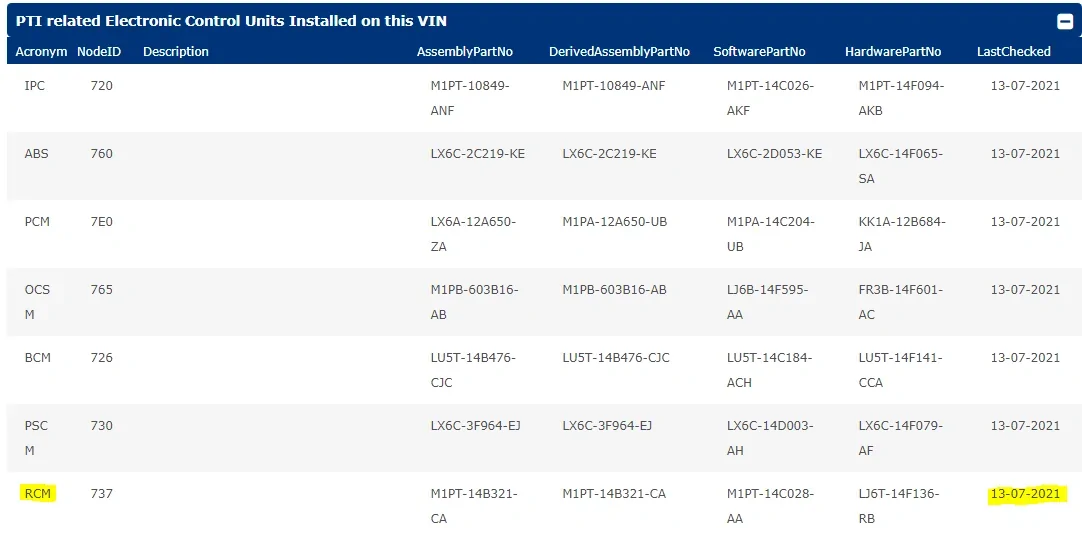This screenshot has width=1082, height=551.
Task: Click the LastChecked column header
Action: pos(1013,51)
